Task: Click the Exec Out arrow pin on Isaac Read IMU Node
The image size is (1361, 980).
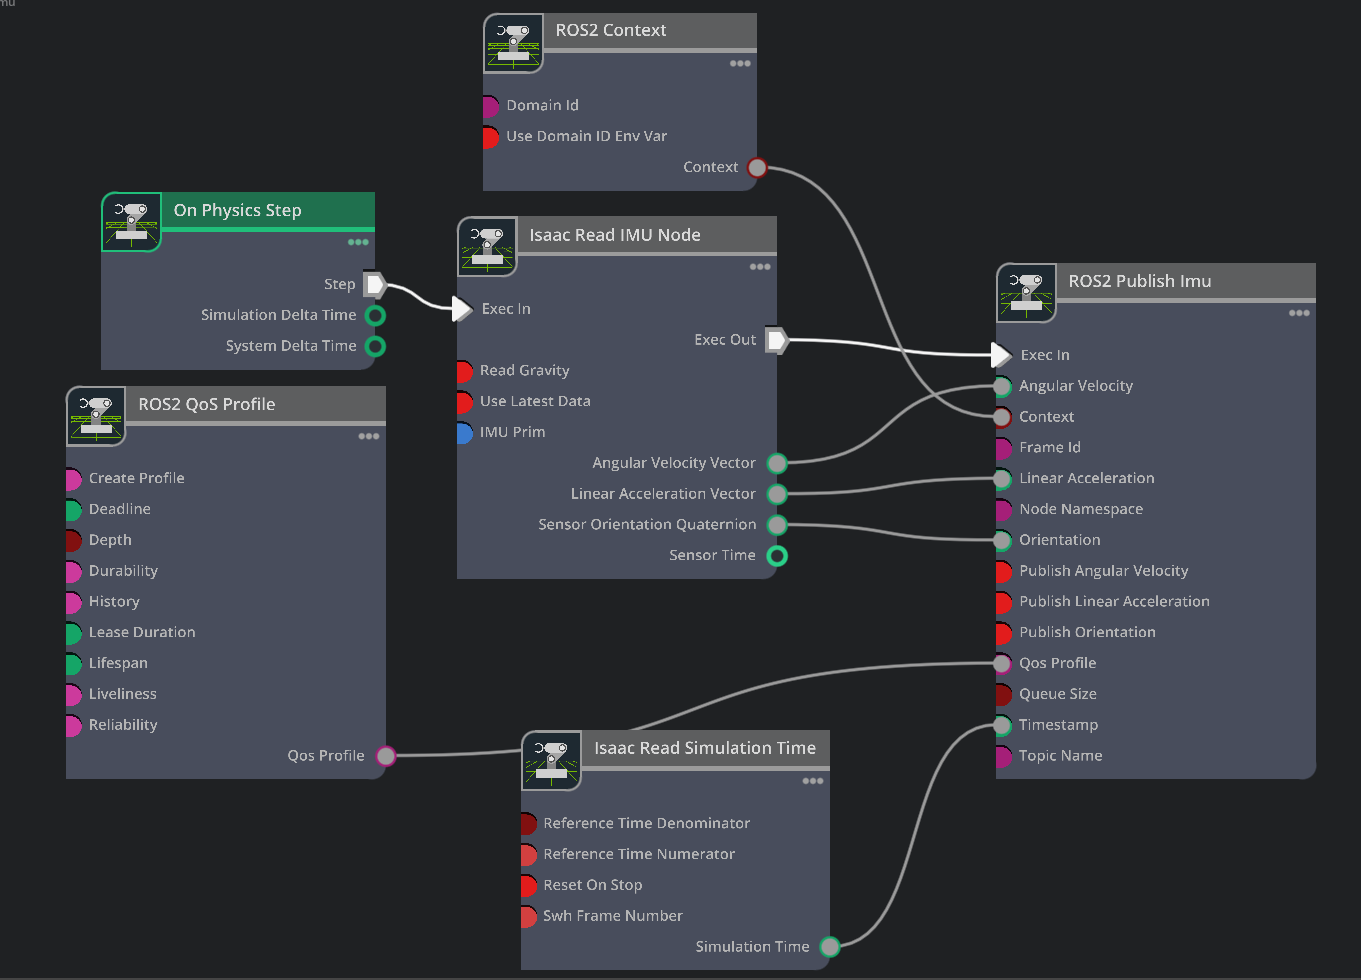Action: 777,339
